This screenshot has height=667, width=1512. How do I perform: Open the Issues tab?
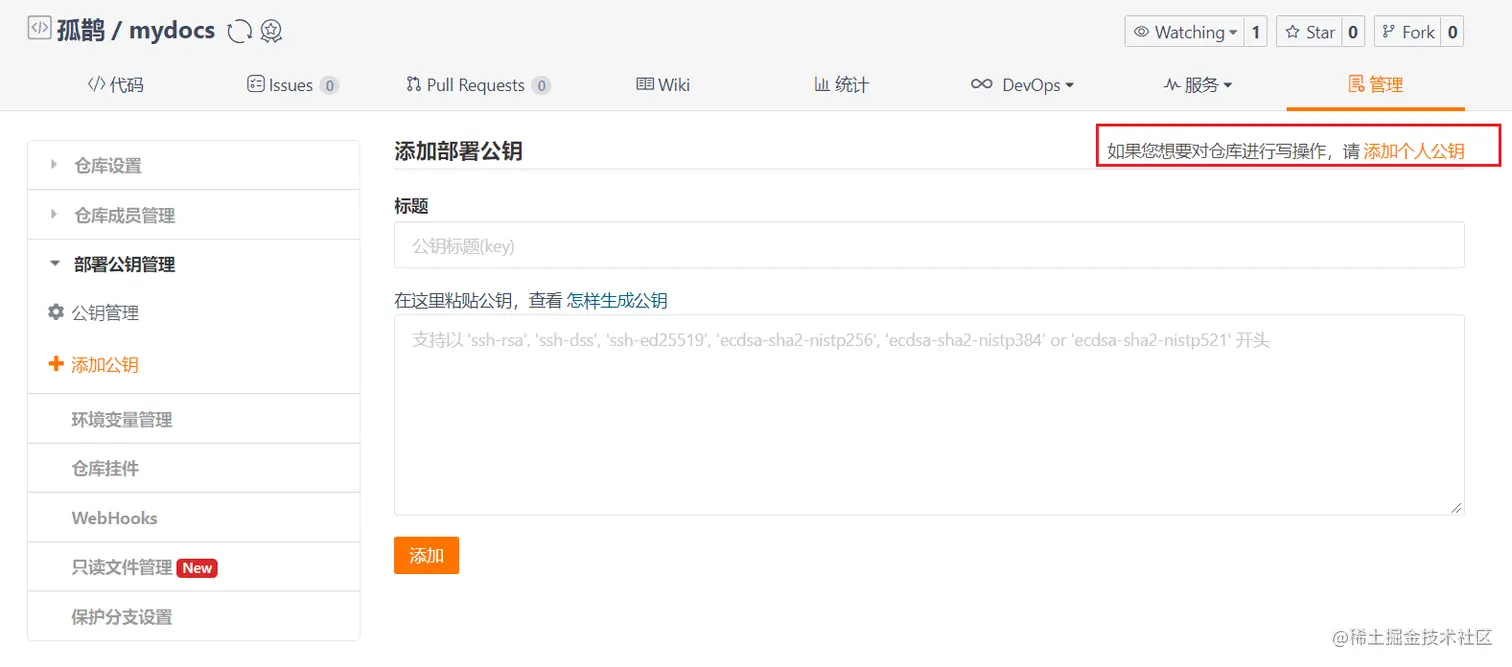click(293, 85)
